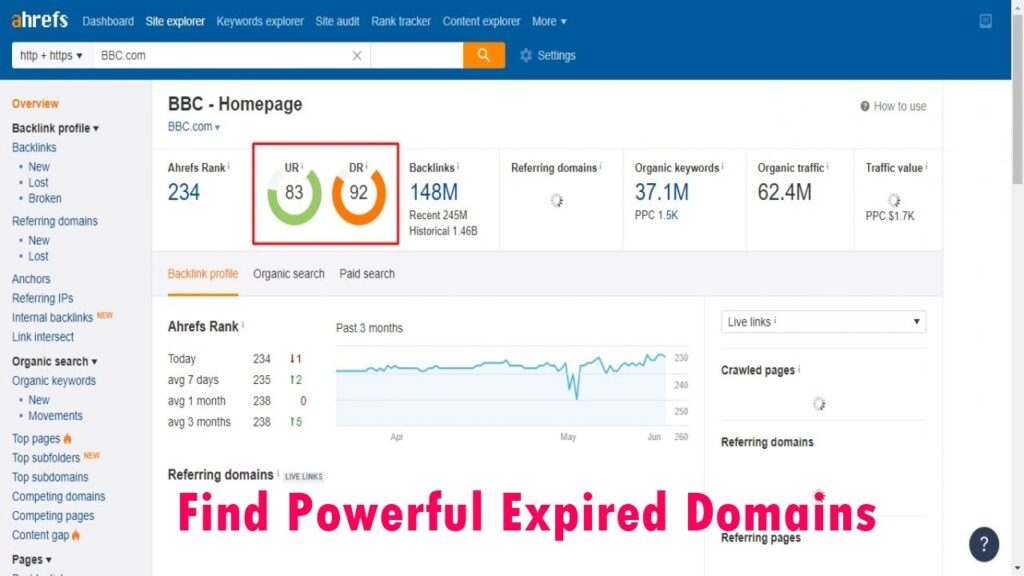Click the PPC 1.5K link
The width and height of the screenshot is (1024, 576).
point(656,215)
